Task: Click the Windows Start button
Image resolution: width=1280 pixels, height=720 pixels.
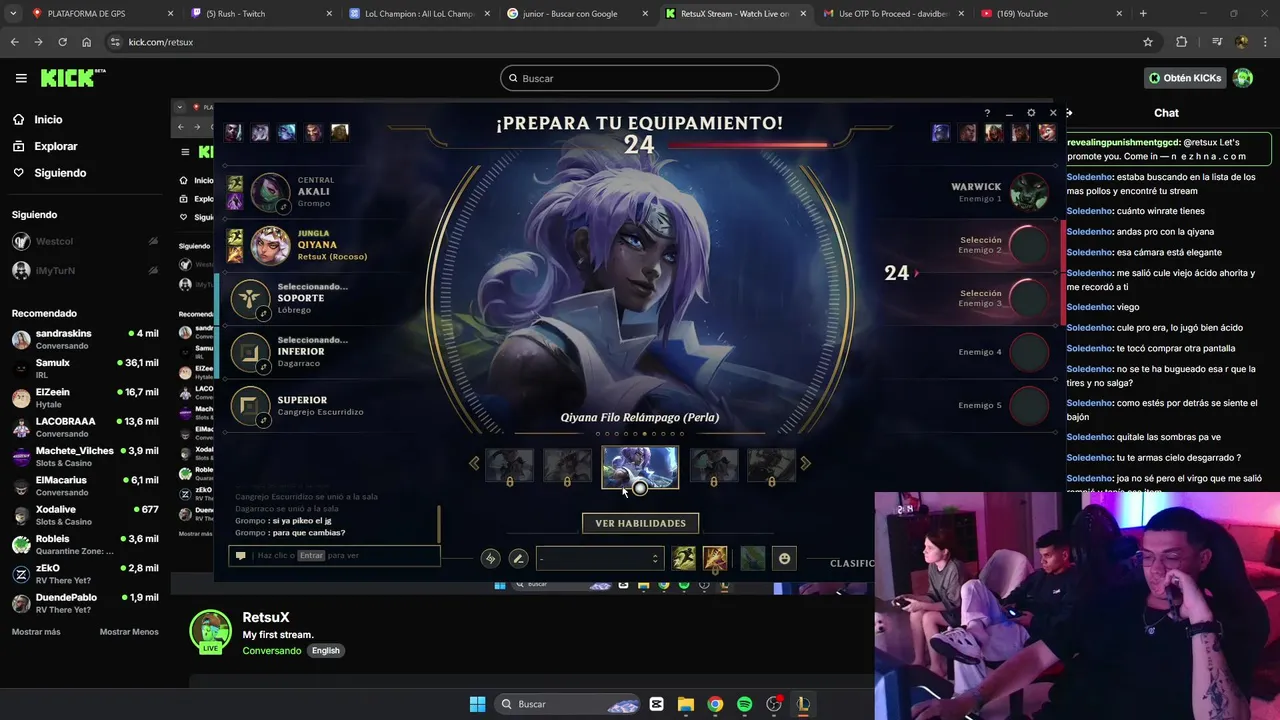Action: point(477,704)
